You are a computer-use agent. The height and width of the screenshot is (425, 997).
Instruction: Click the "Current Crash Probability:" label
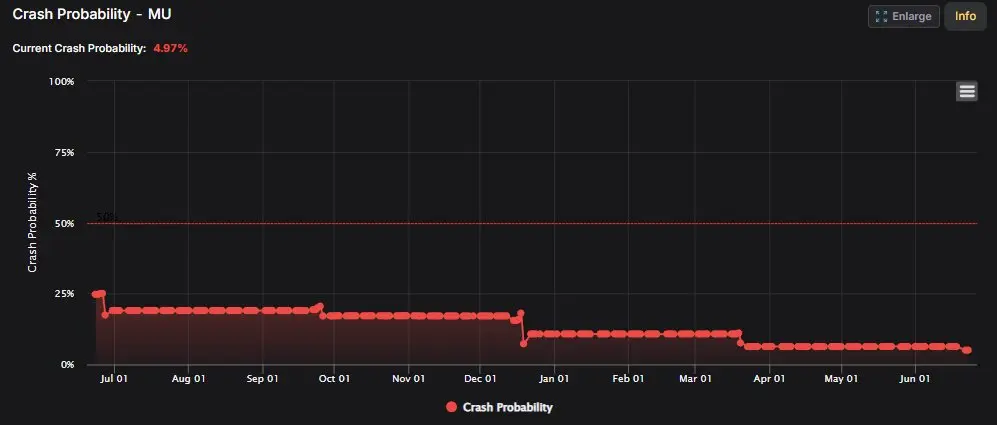[79, 48]
